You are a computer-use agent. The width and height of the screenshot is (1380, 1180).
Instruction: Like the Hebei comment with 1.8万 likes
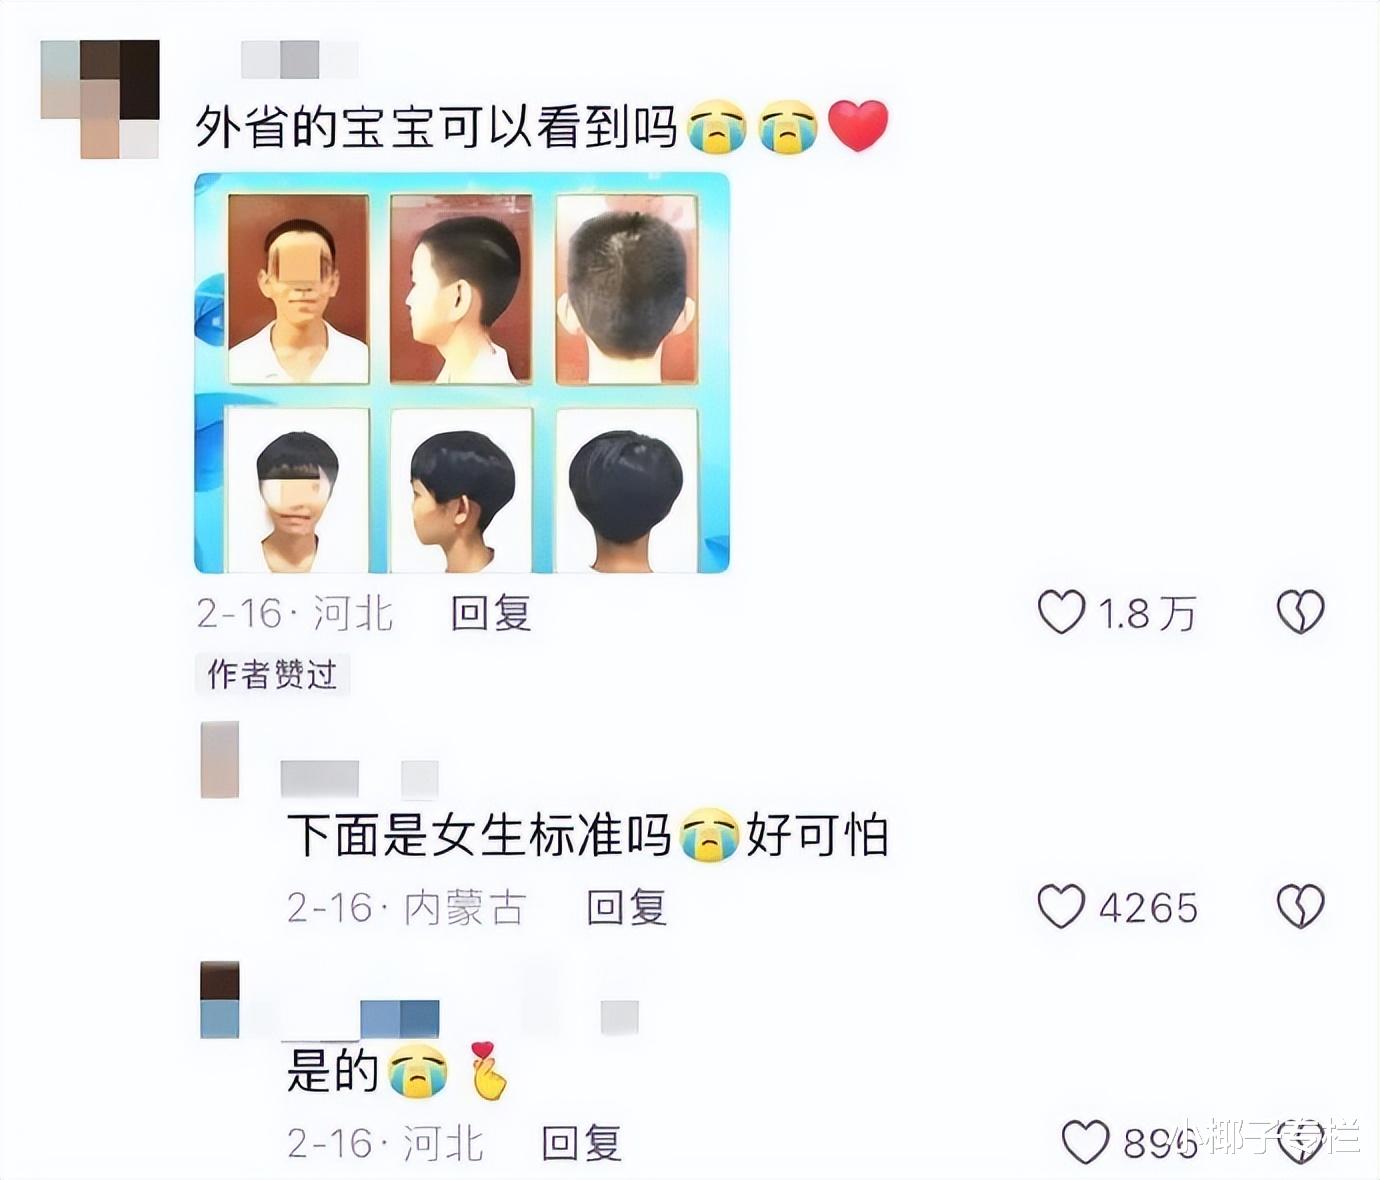click(1061, 612)
